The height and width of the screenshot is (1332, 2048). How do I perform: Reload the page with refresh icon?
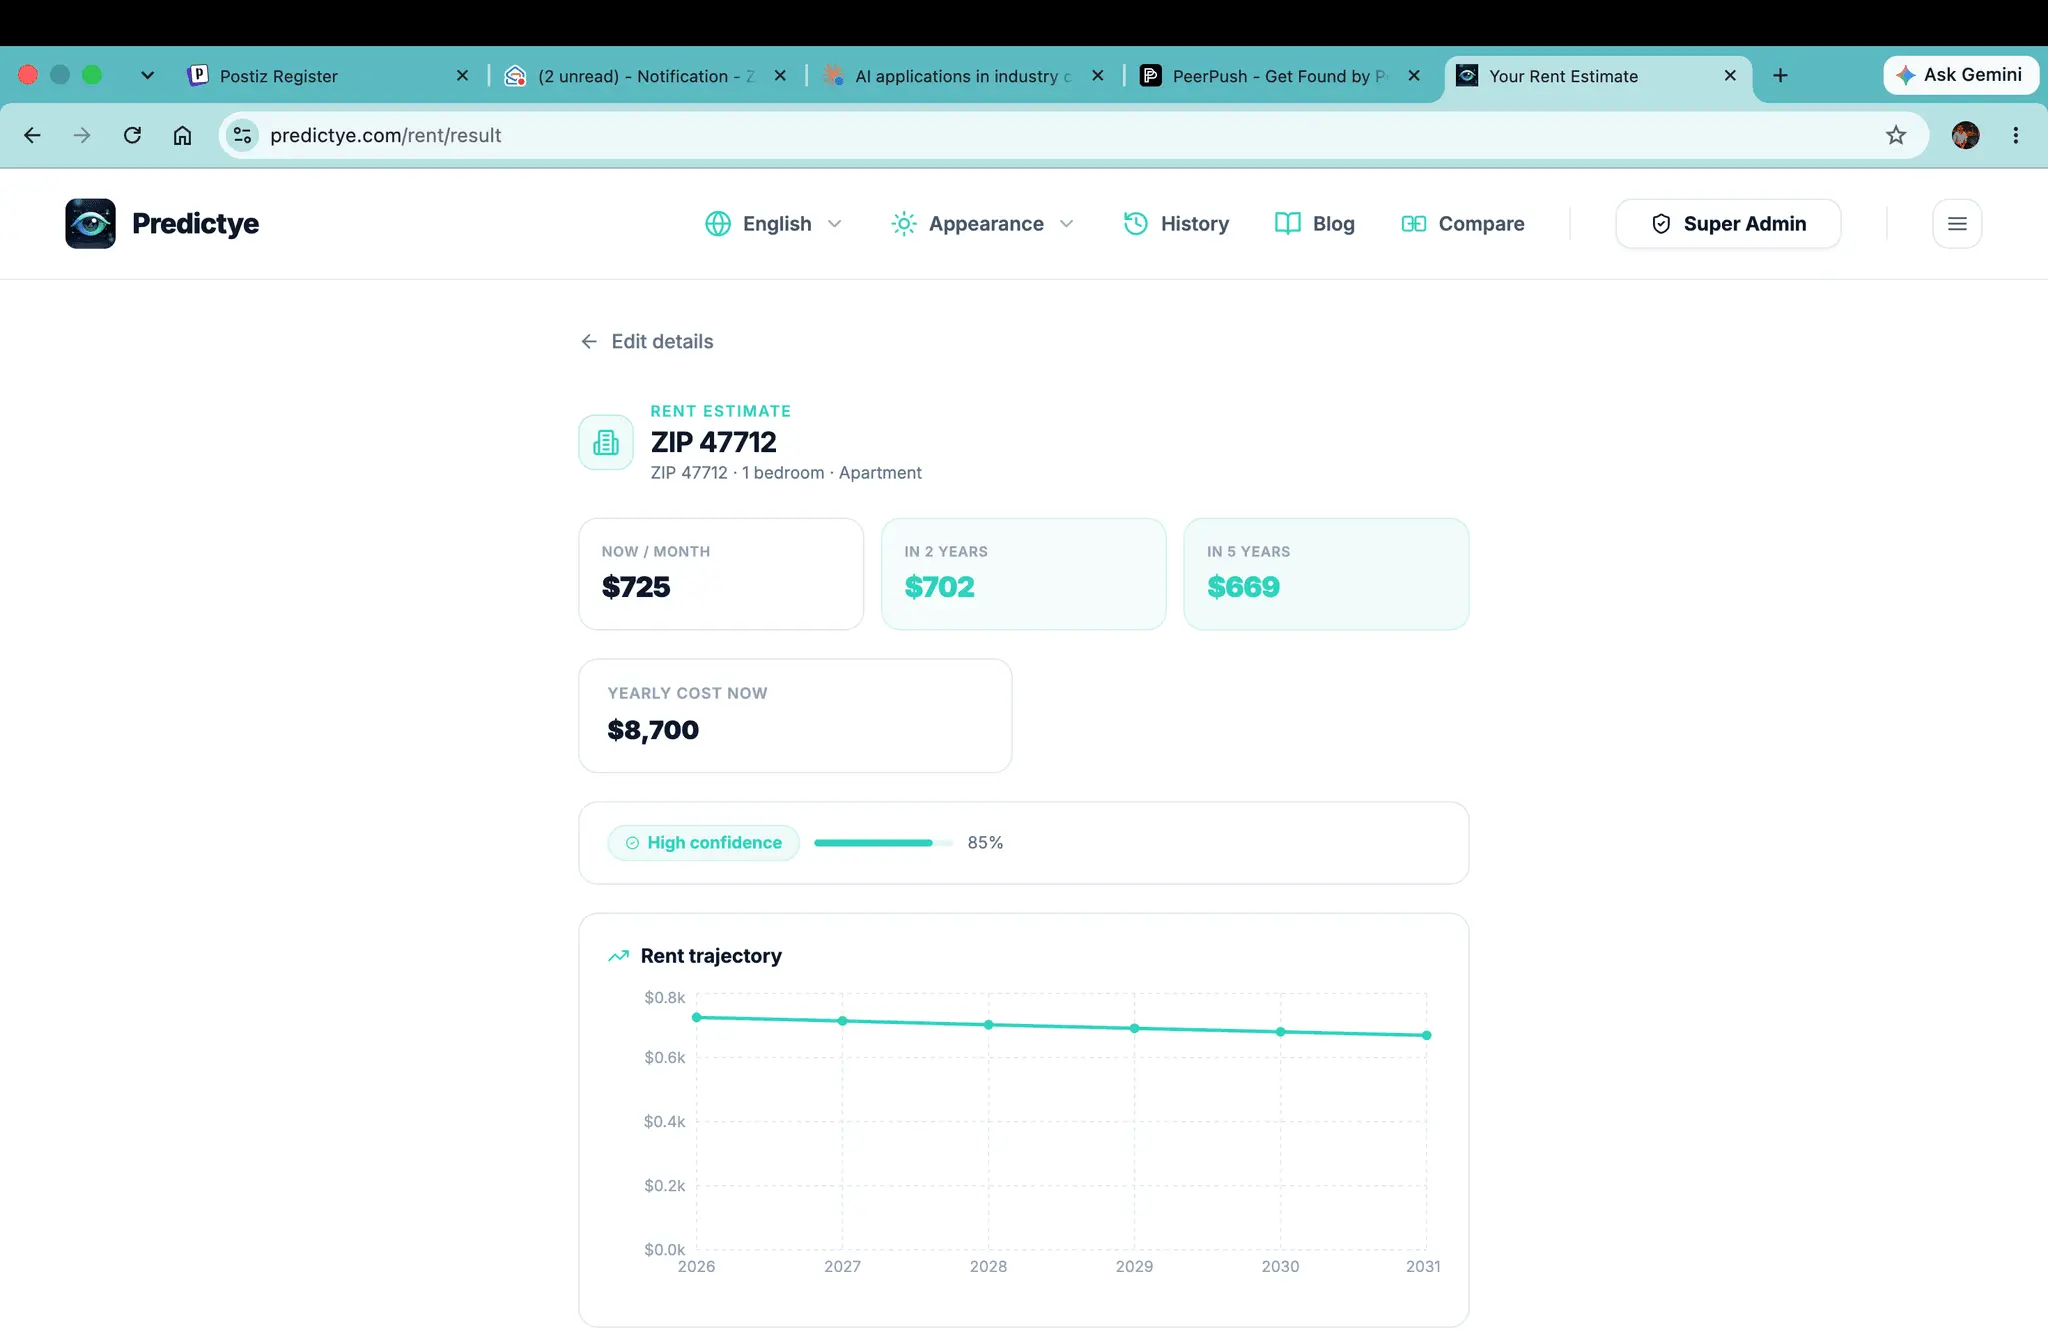[x=132, y=135]
